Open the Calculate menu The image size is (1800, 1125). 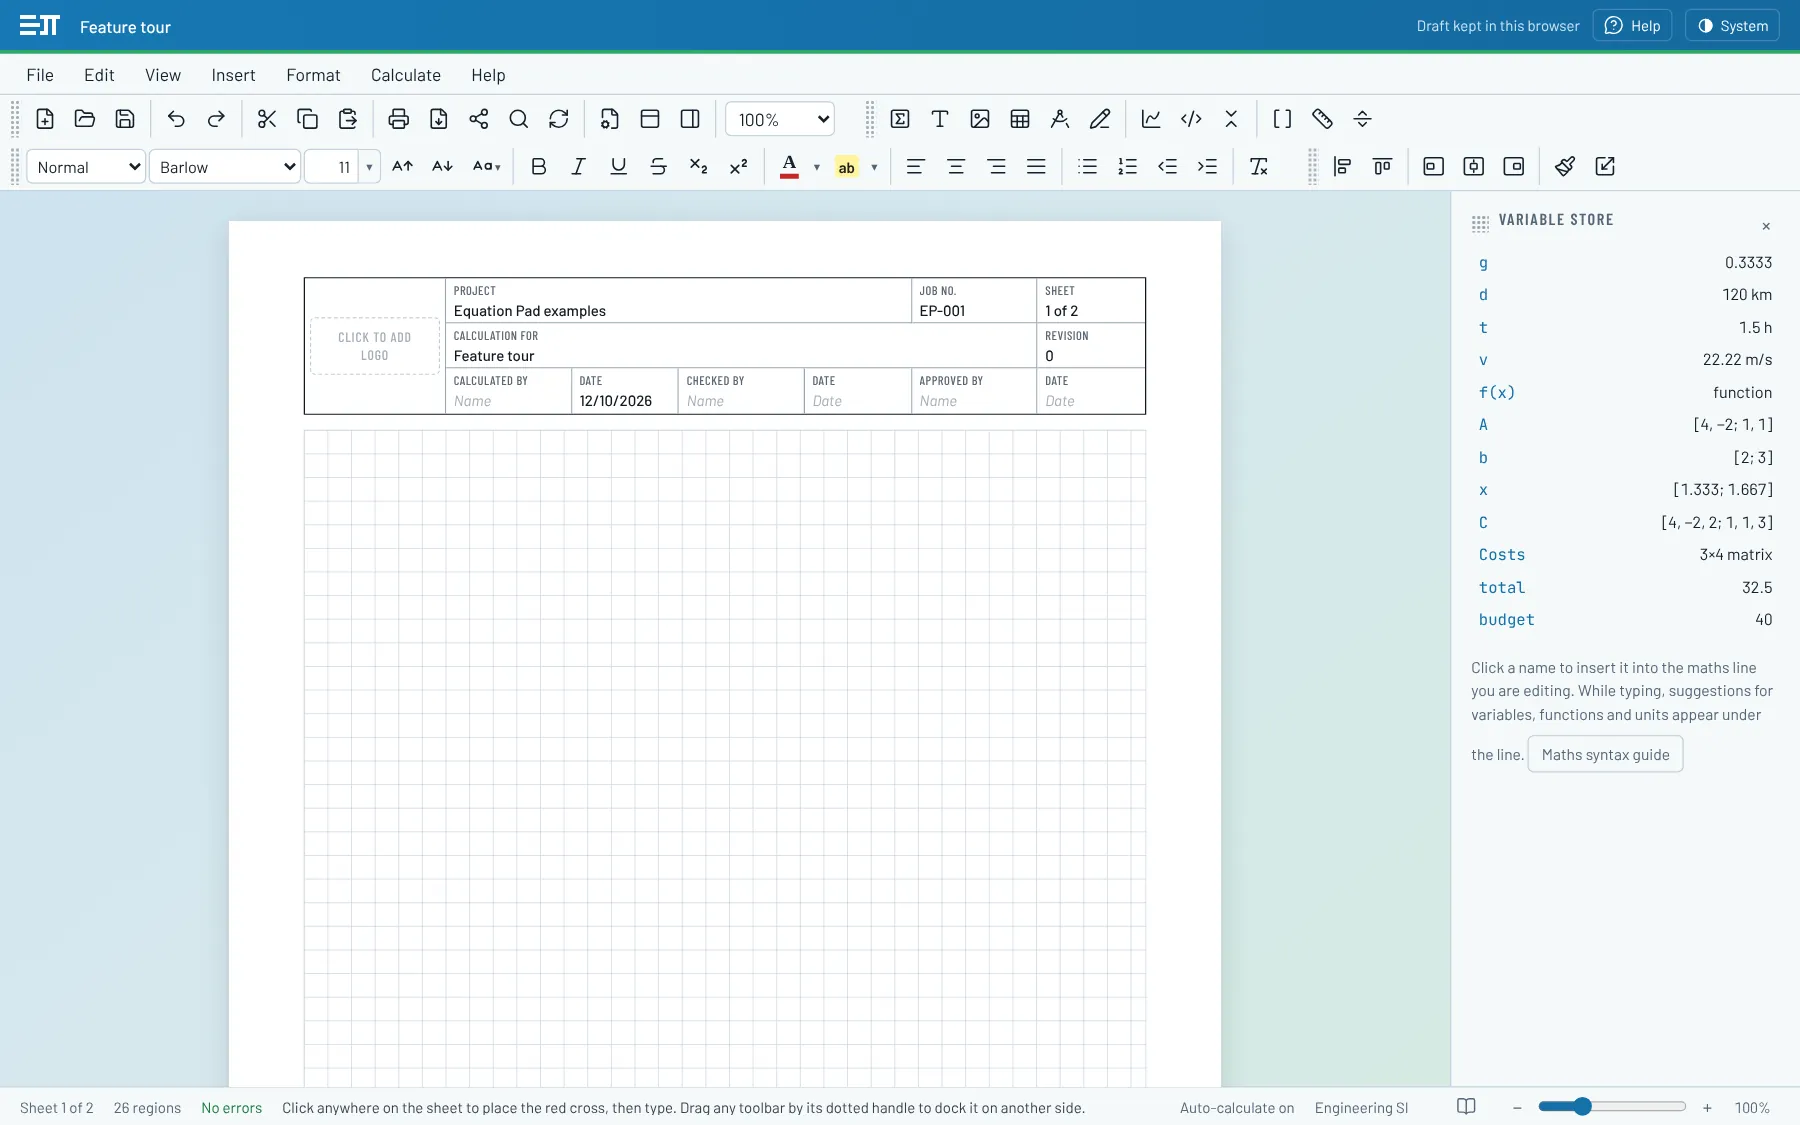tap(406, 75)
